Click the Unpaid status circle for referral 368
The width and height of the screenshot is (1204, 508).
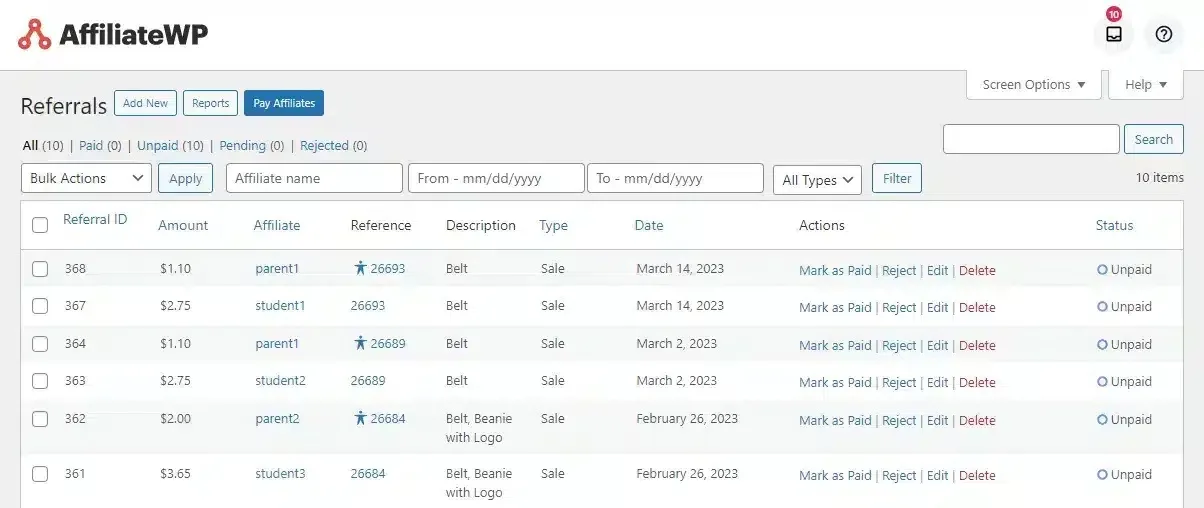(x=1102, y=270)
